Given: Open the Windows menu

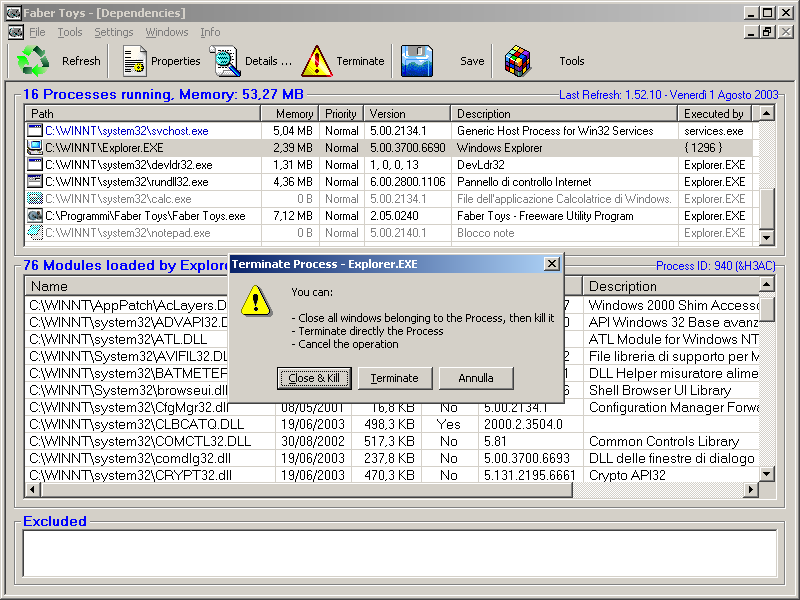Looking at the screenshot, I should (166, 32).
